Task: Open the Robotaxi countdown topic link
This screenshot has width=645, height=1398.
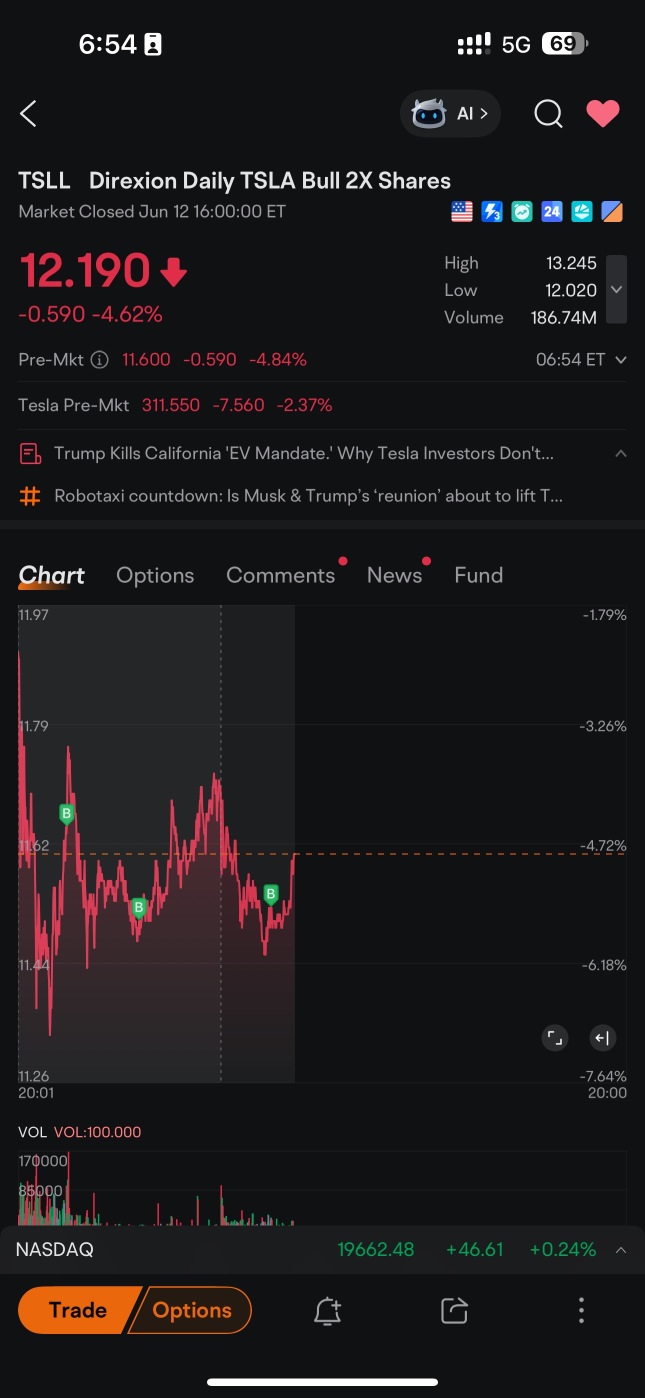Action: (308, 496)
